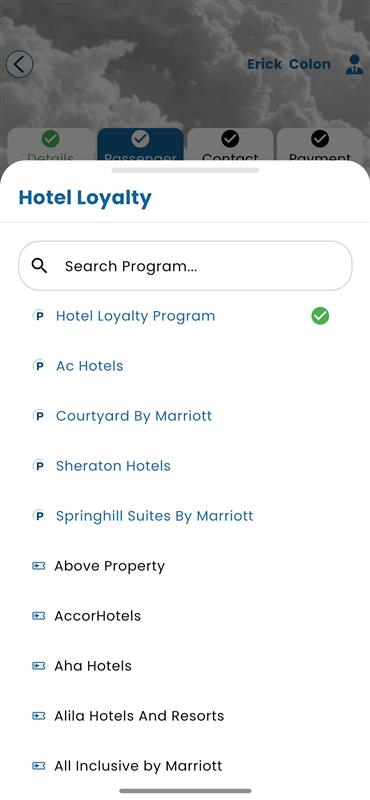Click the bottom sheet drag handle
Image resolution: width=370 pixels, height=800 pixels.
(185, 170)
